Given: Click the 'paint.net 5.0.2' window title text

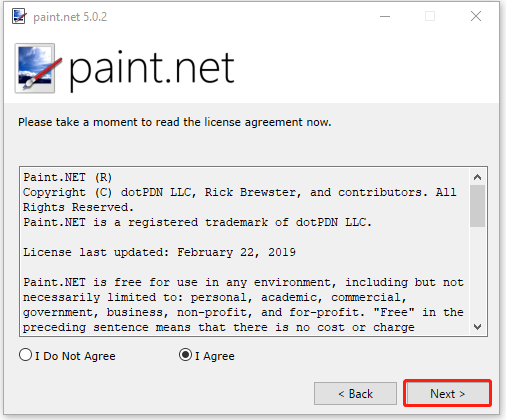Looking at the screenshot, I should coord(70,17).
